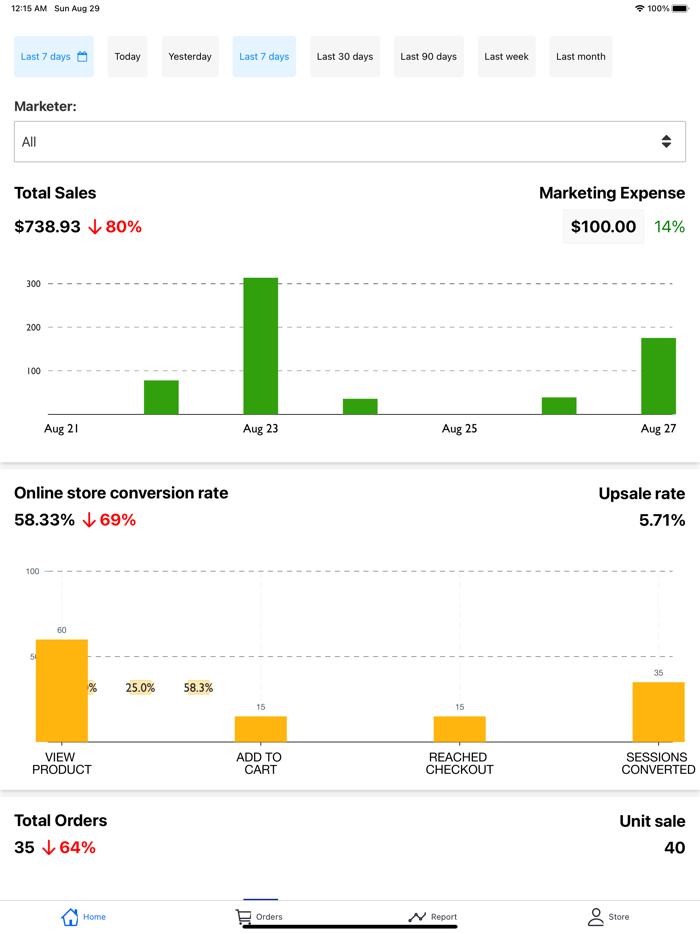
Task: Tap the status bar clock 12:15 AM
Action: 29,8
